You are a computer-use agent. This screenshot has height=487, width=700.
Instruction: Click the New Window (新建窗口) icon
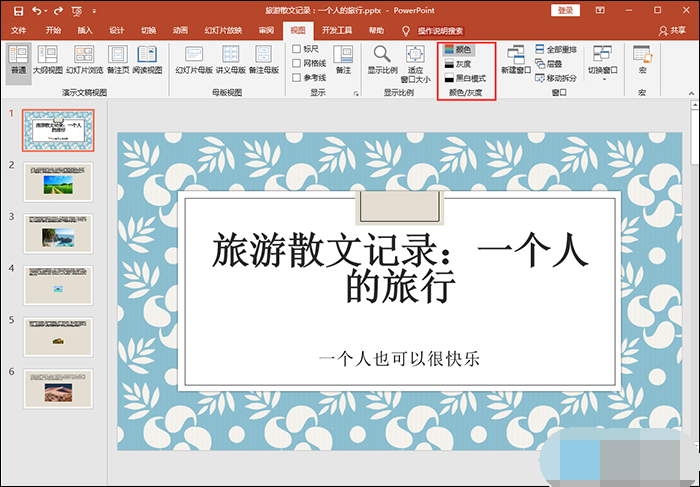click(x=517, y=60)
